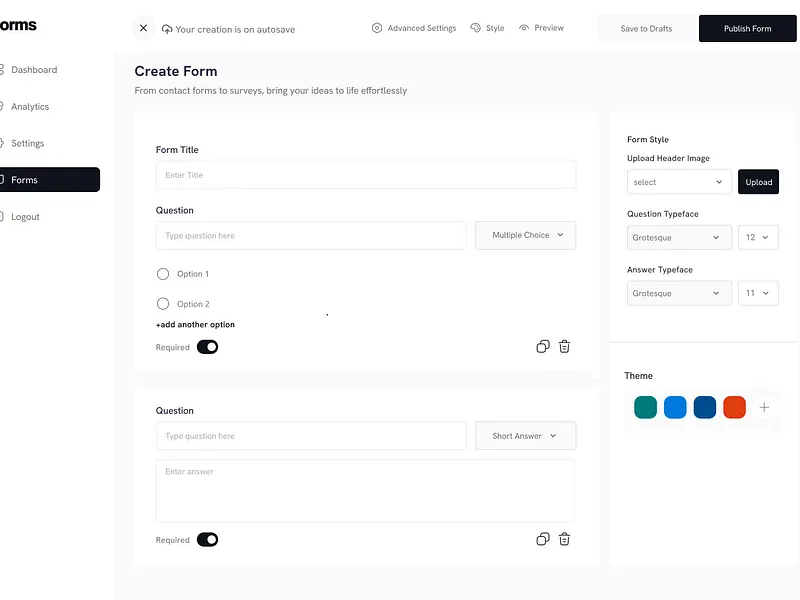Toggle Required off for the Multiple Choice question
Image resolution: width=800 pixels, height=600 pixels.
tap(207, 346)
